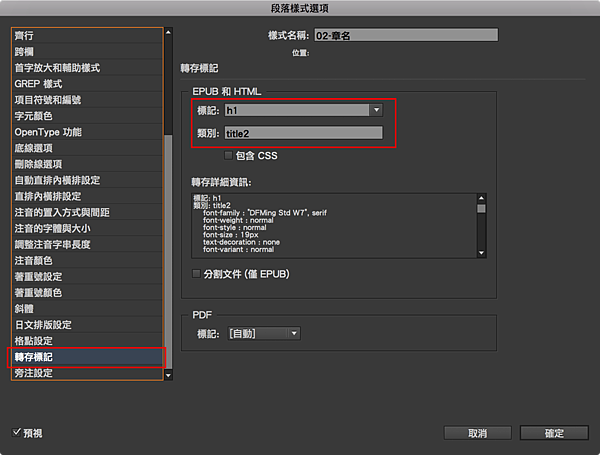Open 直排內橫排設定 category

(87, 196)
